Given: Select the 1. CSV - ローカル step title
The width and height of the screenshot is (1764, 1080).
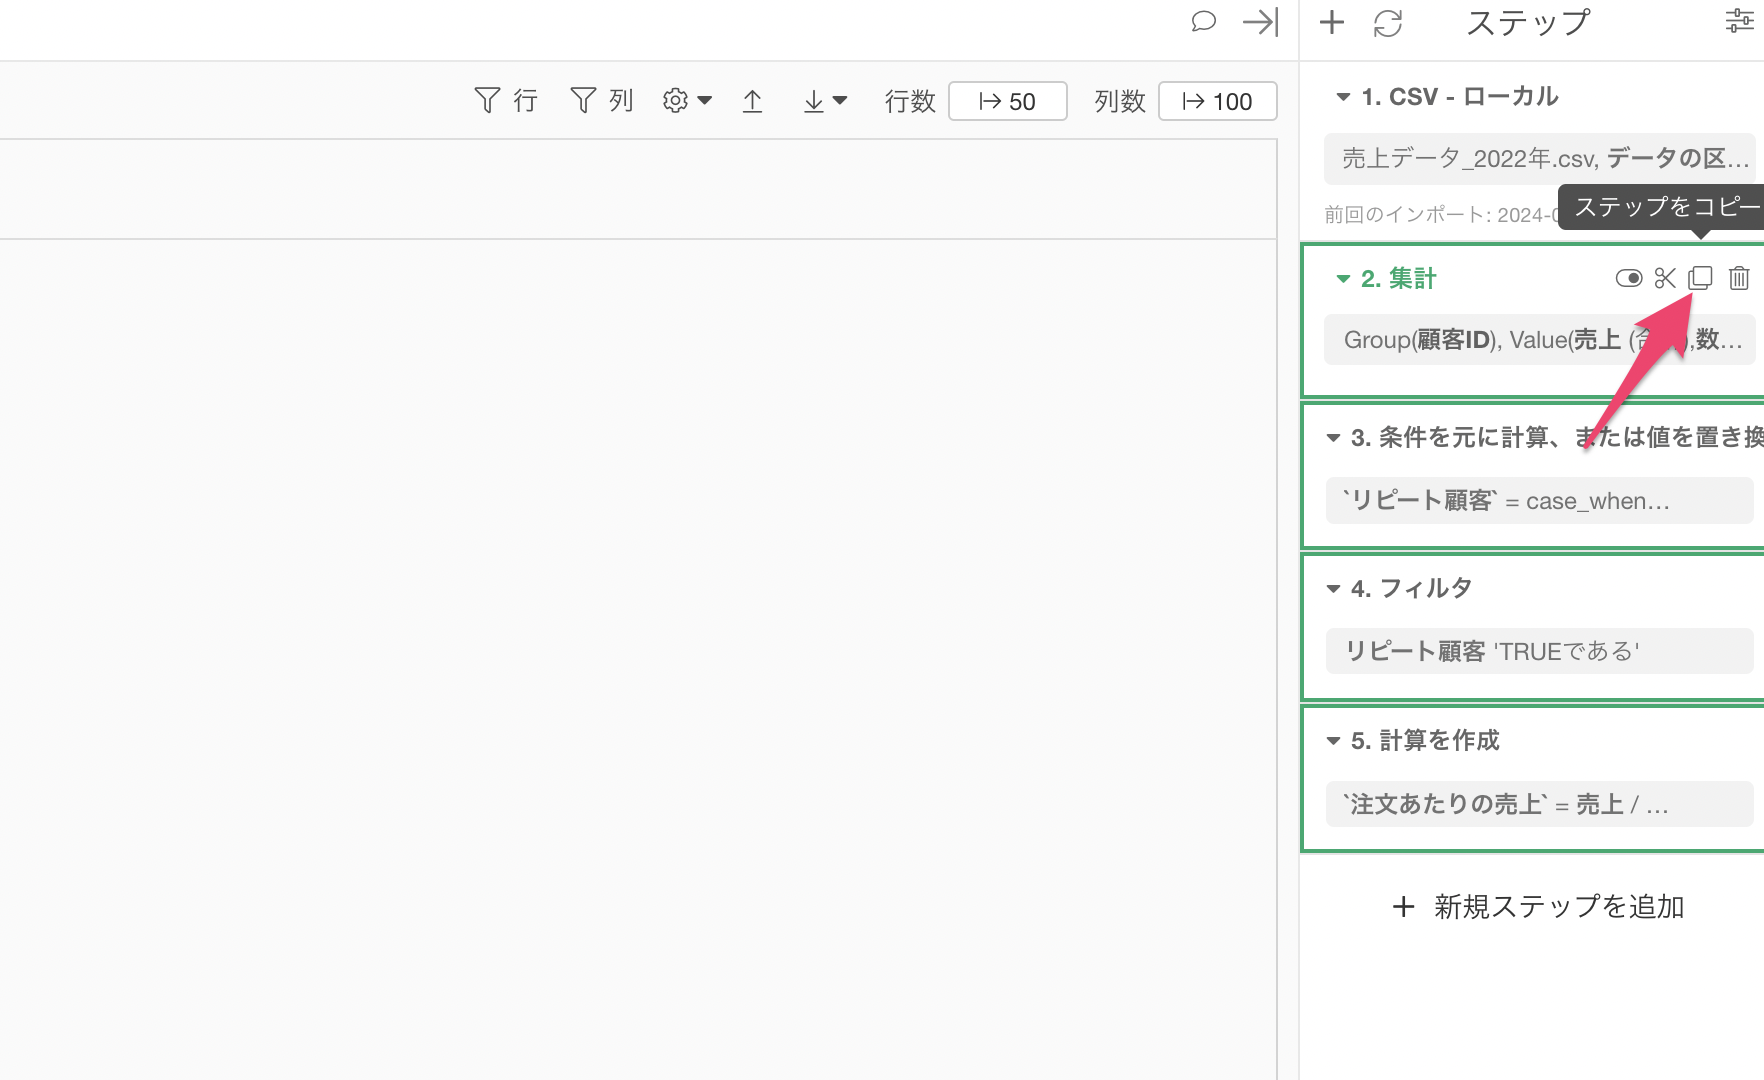Looking at the screenshot, I should [1460, 97].
